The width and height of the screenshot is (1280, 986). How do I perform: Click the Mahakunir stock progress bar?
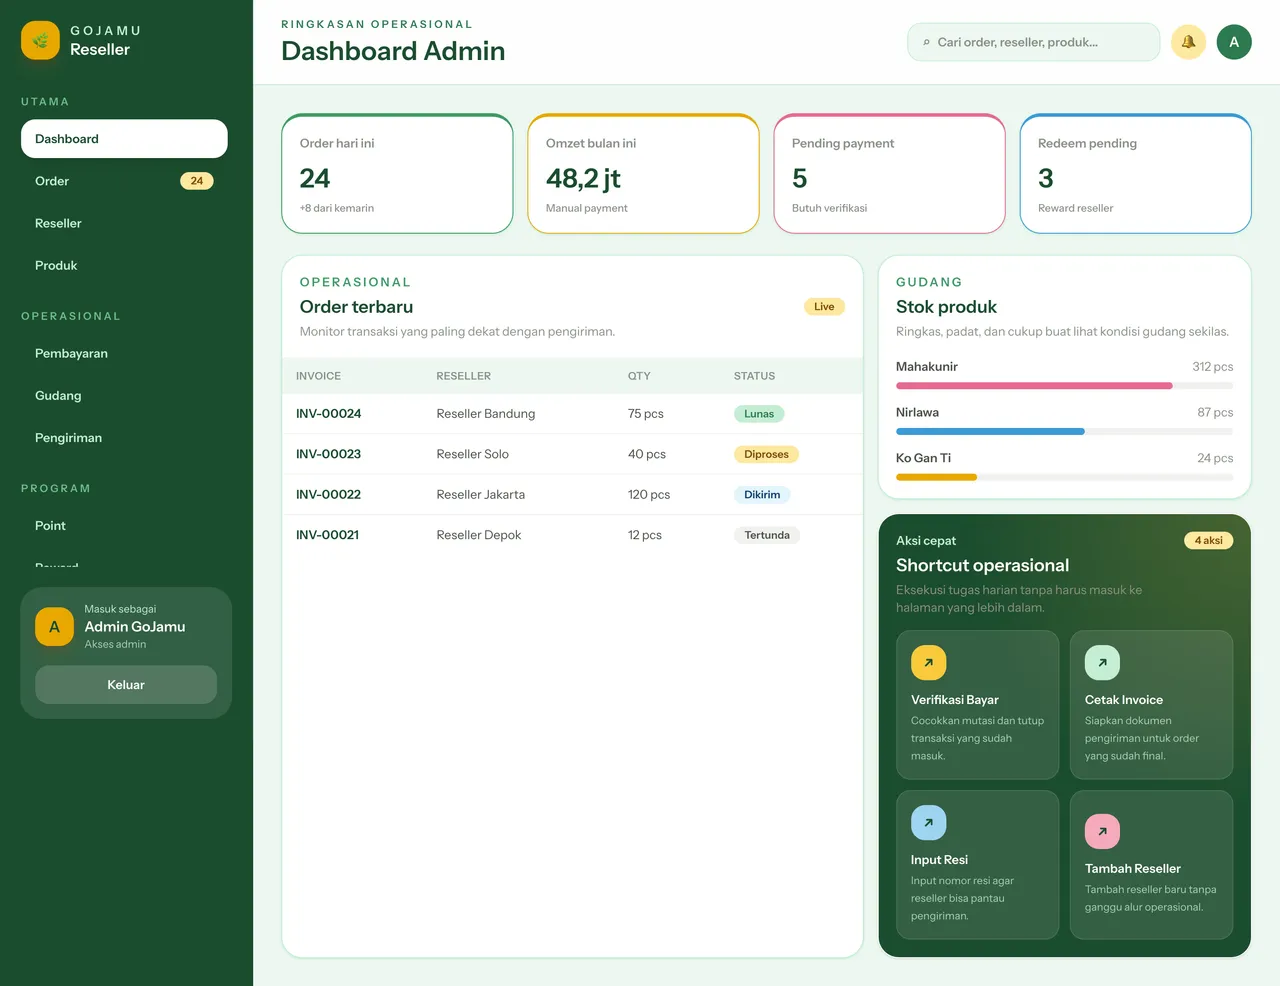click(1064, 385)
